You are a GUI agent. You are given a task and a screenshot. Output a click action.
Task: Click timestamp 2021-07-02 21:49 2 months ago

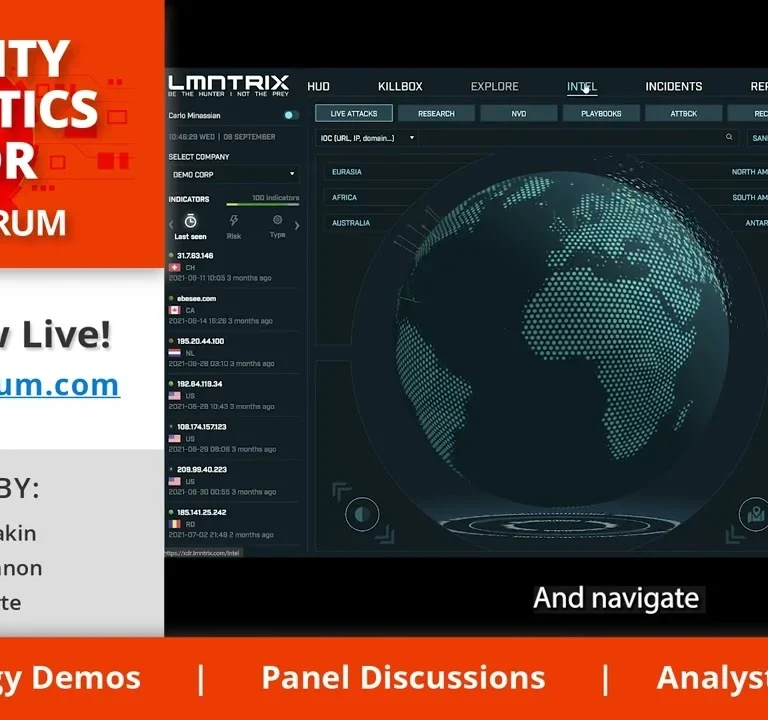pos(221,534)
